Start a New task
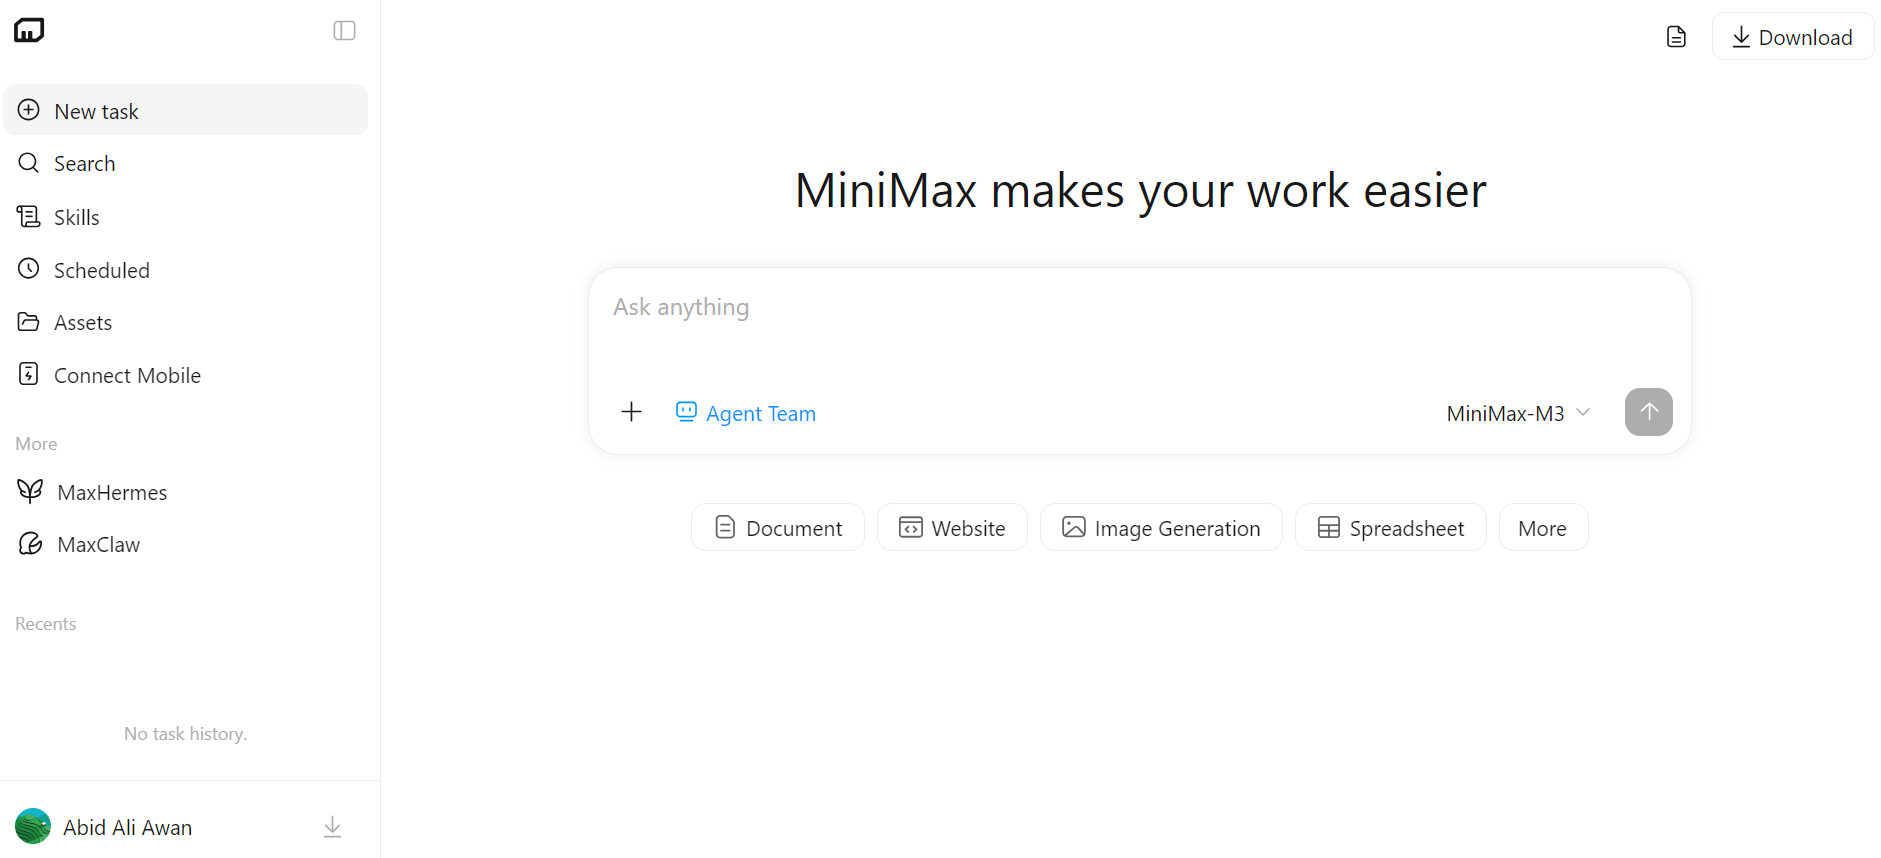The image size is (1881, 858). click(x=186, y=110)
